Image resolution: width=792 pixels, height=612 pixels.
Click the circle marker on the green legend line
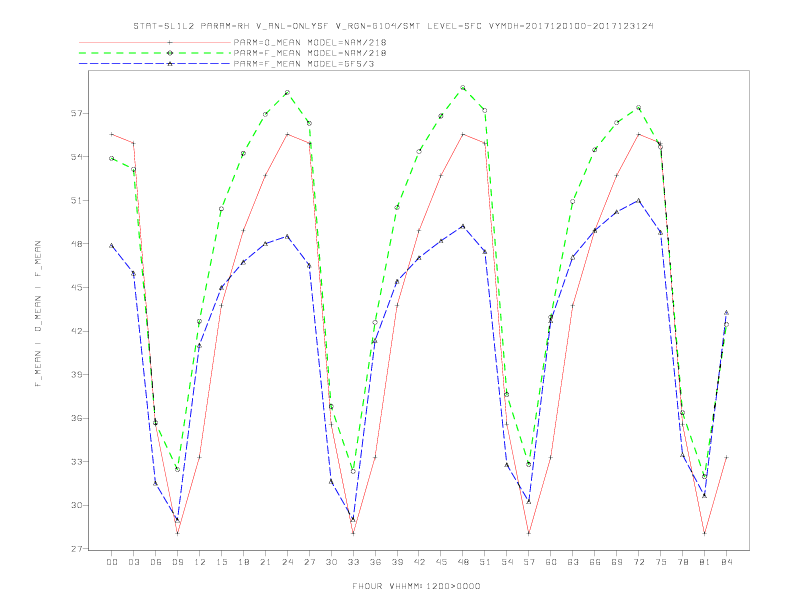[170, 53]
